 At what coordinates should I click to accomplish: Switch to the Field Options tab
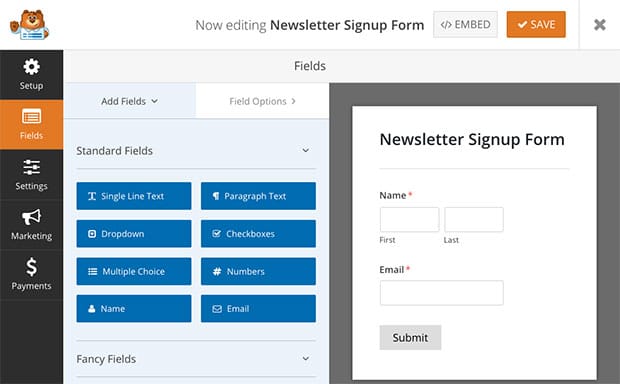coord(262,101)
